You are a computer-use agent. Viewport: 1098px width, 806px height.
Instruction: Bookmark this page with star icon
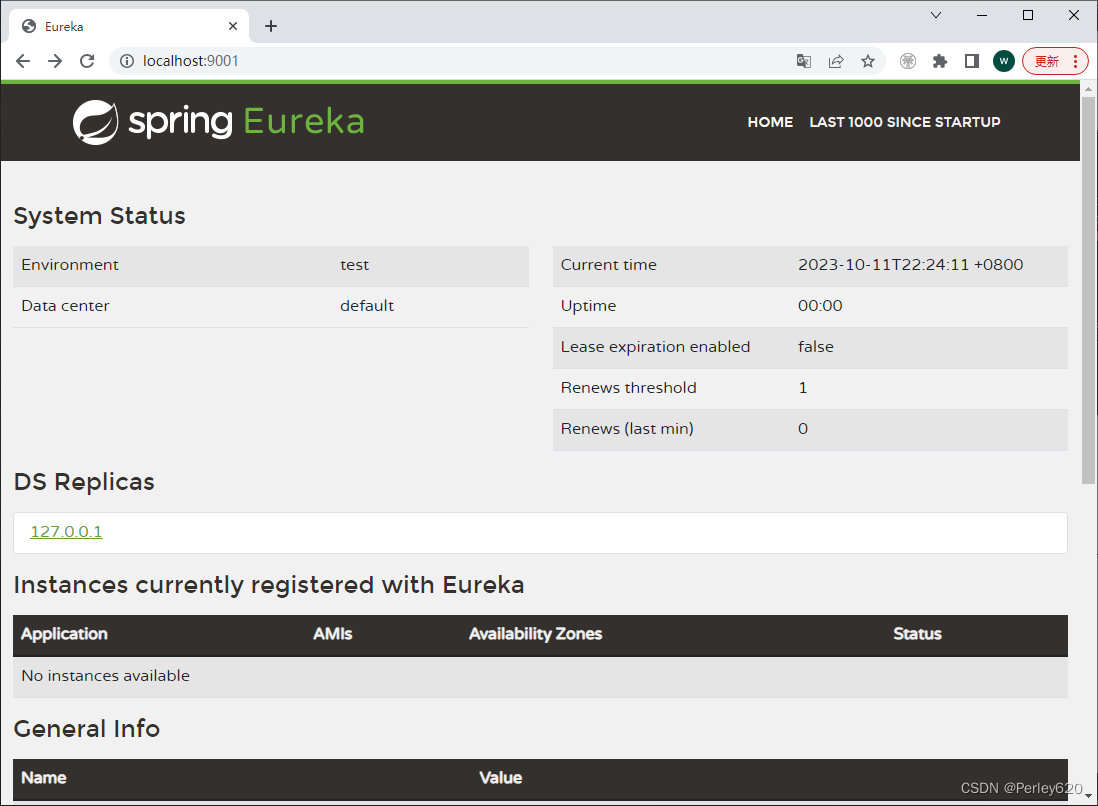[868, 61]
